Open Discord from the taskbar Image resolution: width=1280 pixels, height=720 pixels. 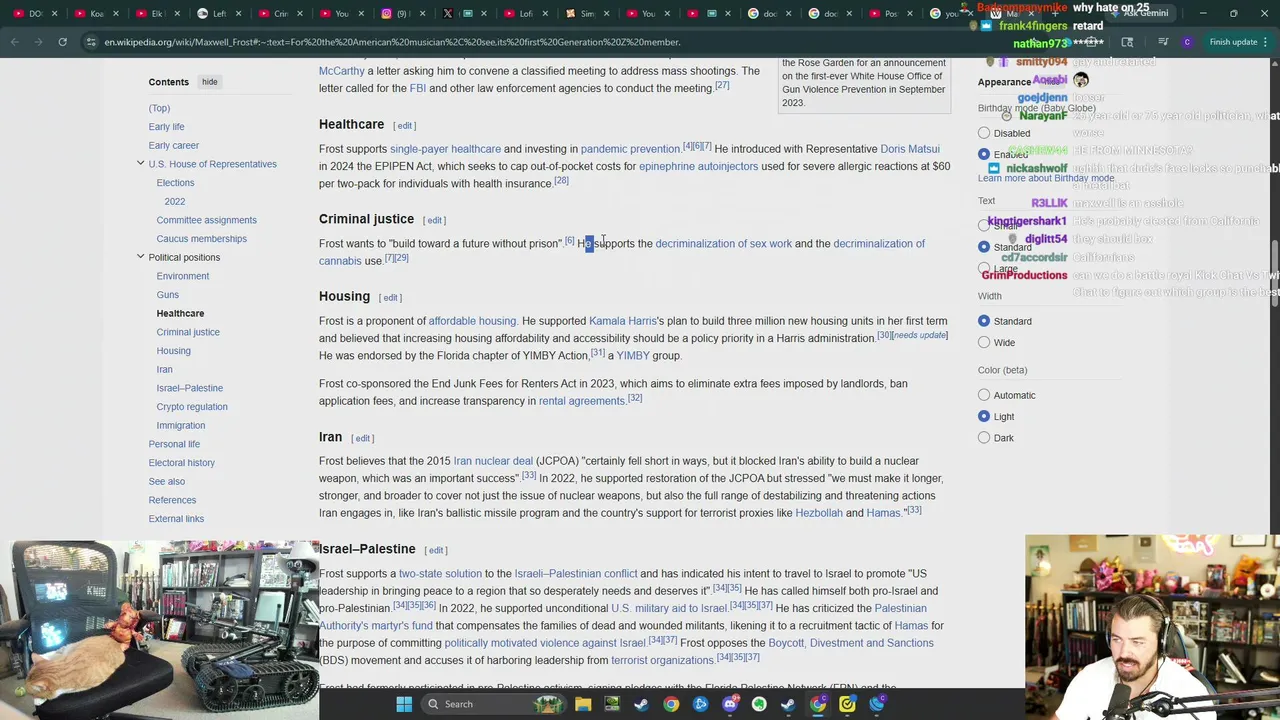coord(730,704)
